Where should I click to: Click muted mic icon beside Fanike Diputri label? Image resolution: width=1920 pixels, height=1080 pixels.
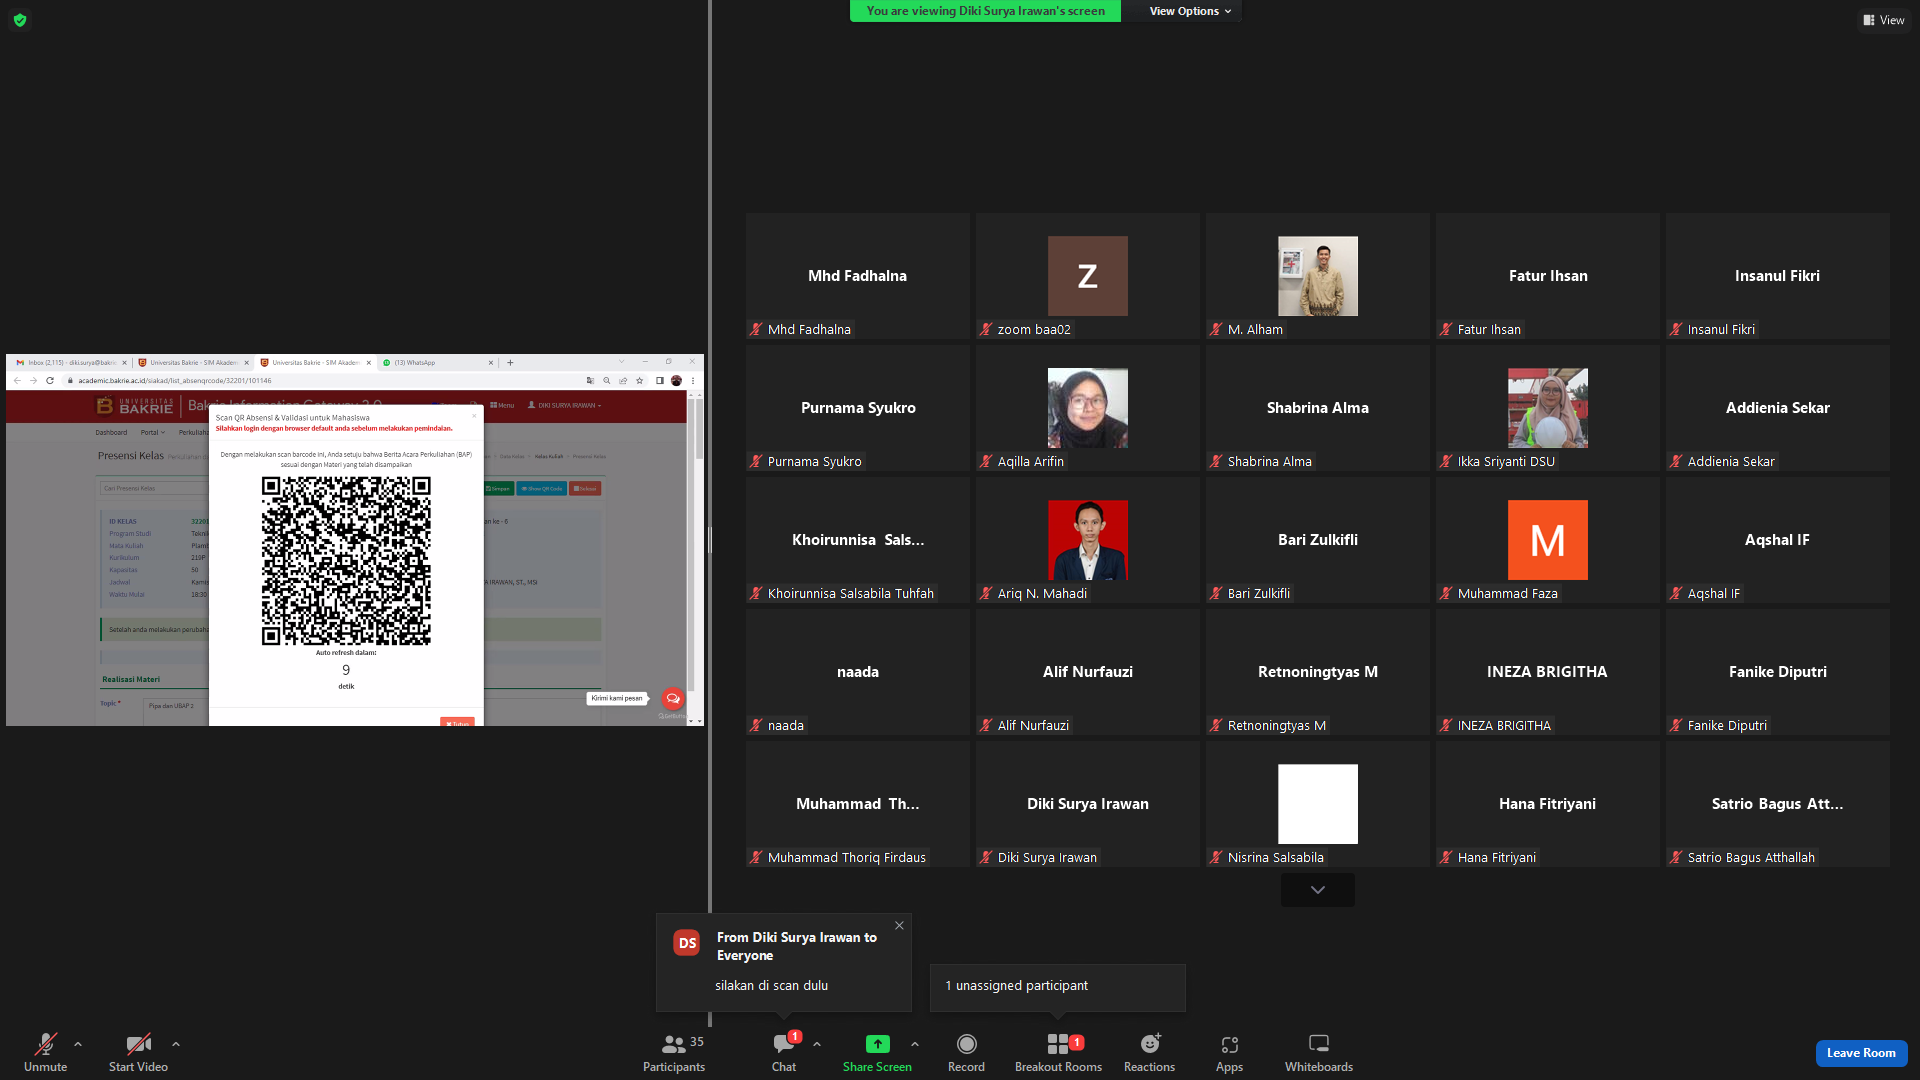pyautogui.click(x=1677, y=726)
